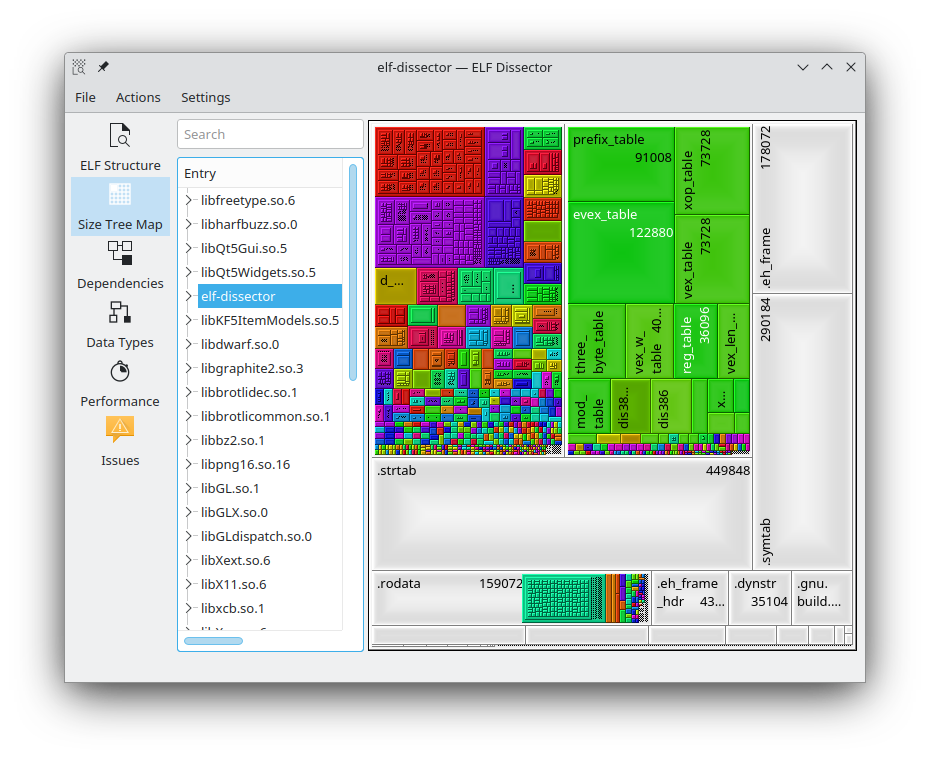930x759 pixels.
Task: Click the pin icon in the titlebar
Action: pos(102,67)
